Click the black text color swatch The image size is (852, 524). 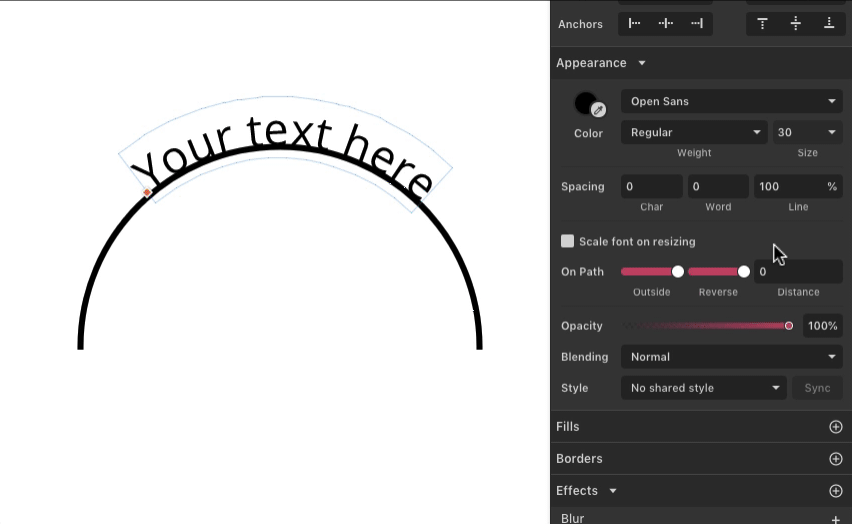[584, 103]
